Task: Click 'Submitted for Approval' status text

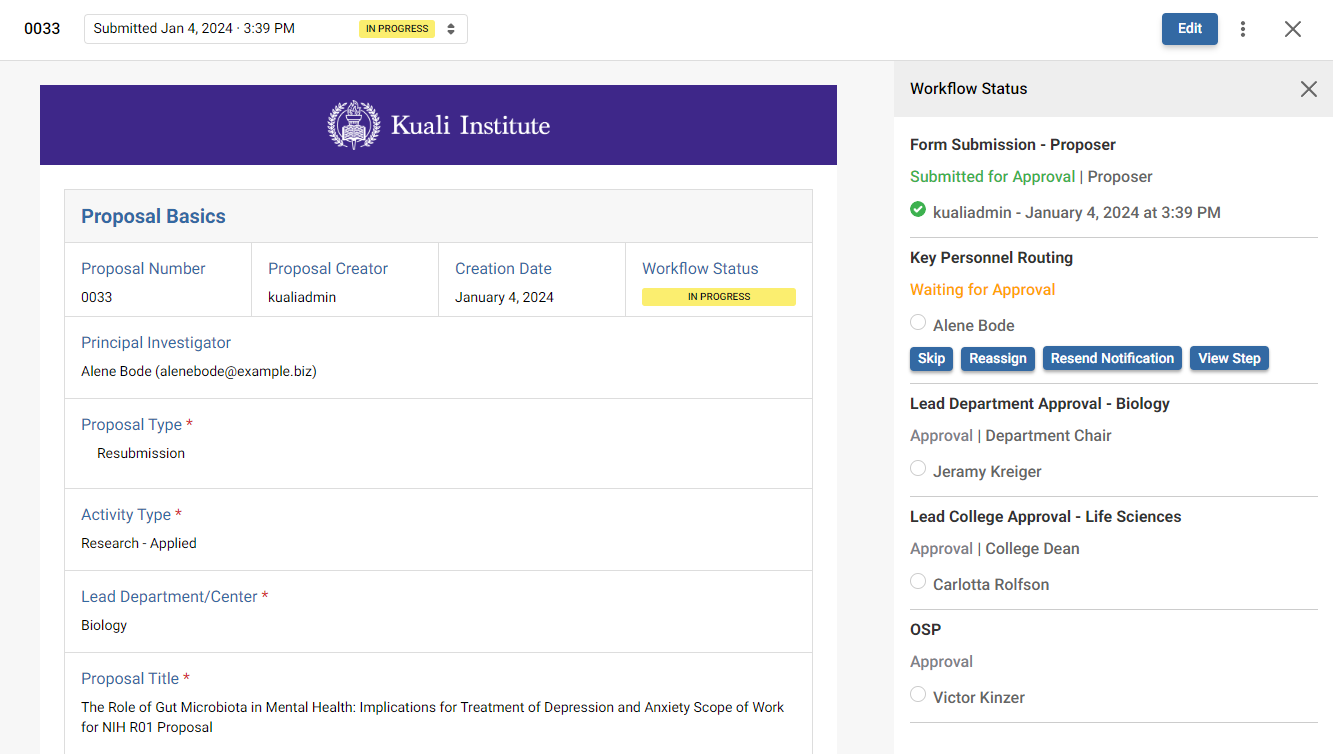Action: pos(992,177)
